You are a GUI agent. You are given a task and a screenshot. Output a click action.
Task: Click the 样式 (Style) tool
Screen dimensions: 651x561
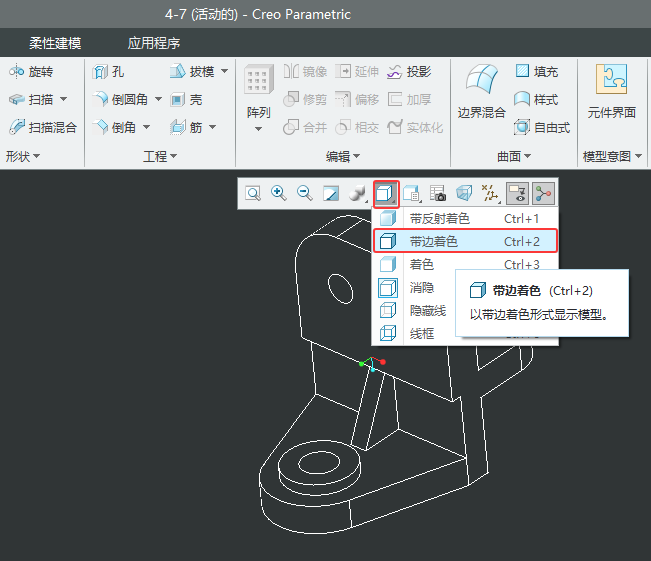pyautogui.click(x=536, y=99)
